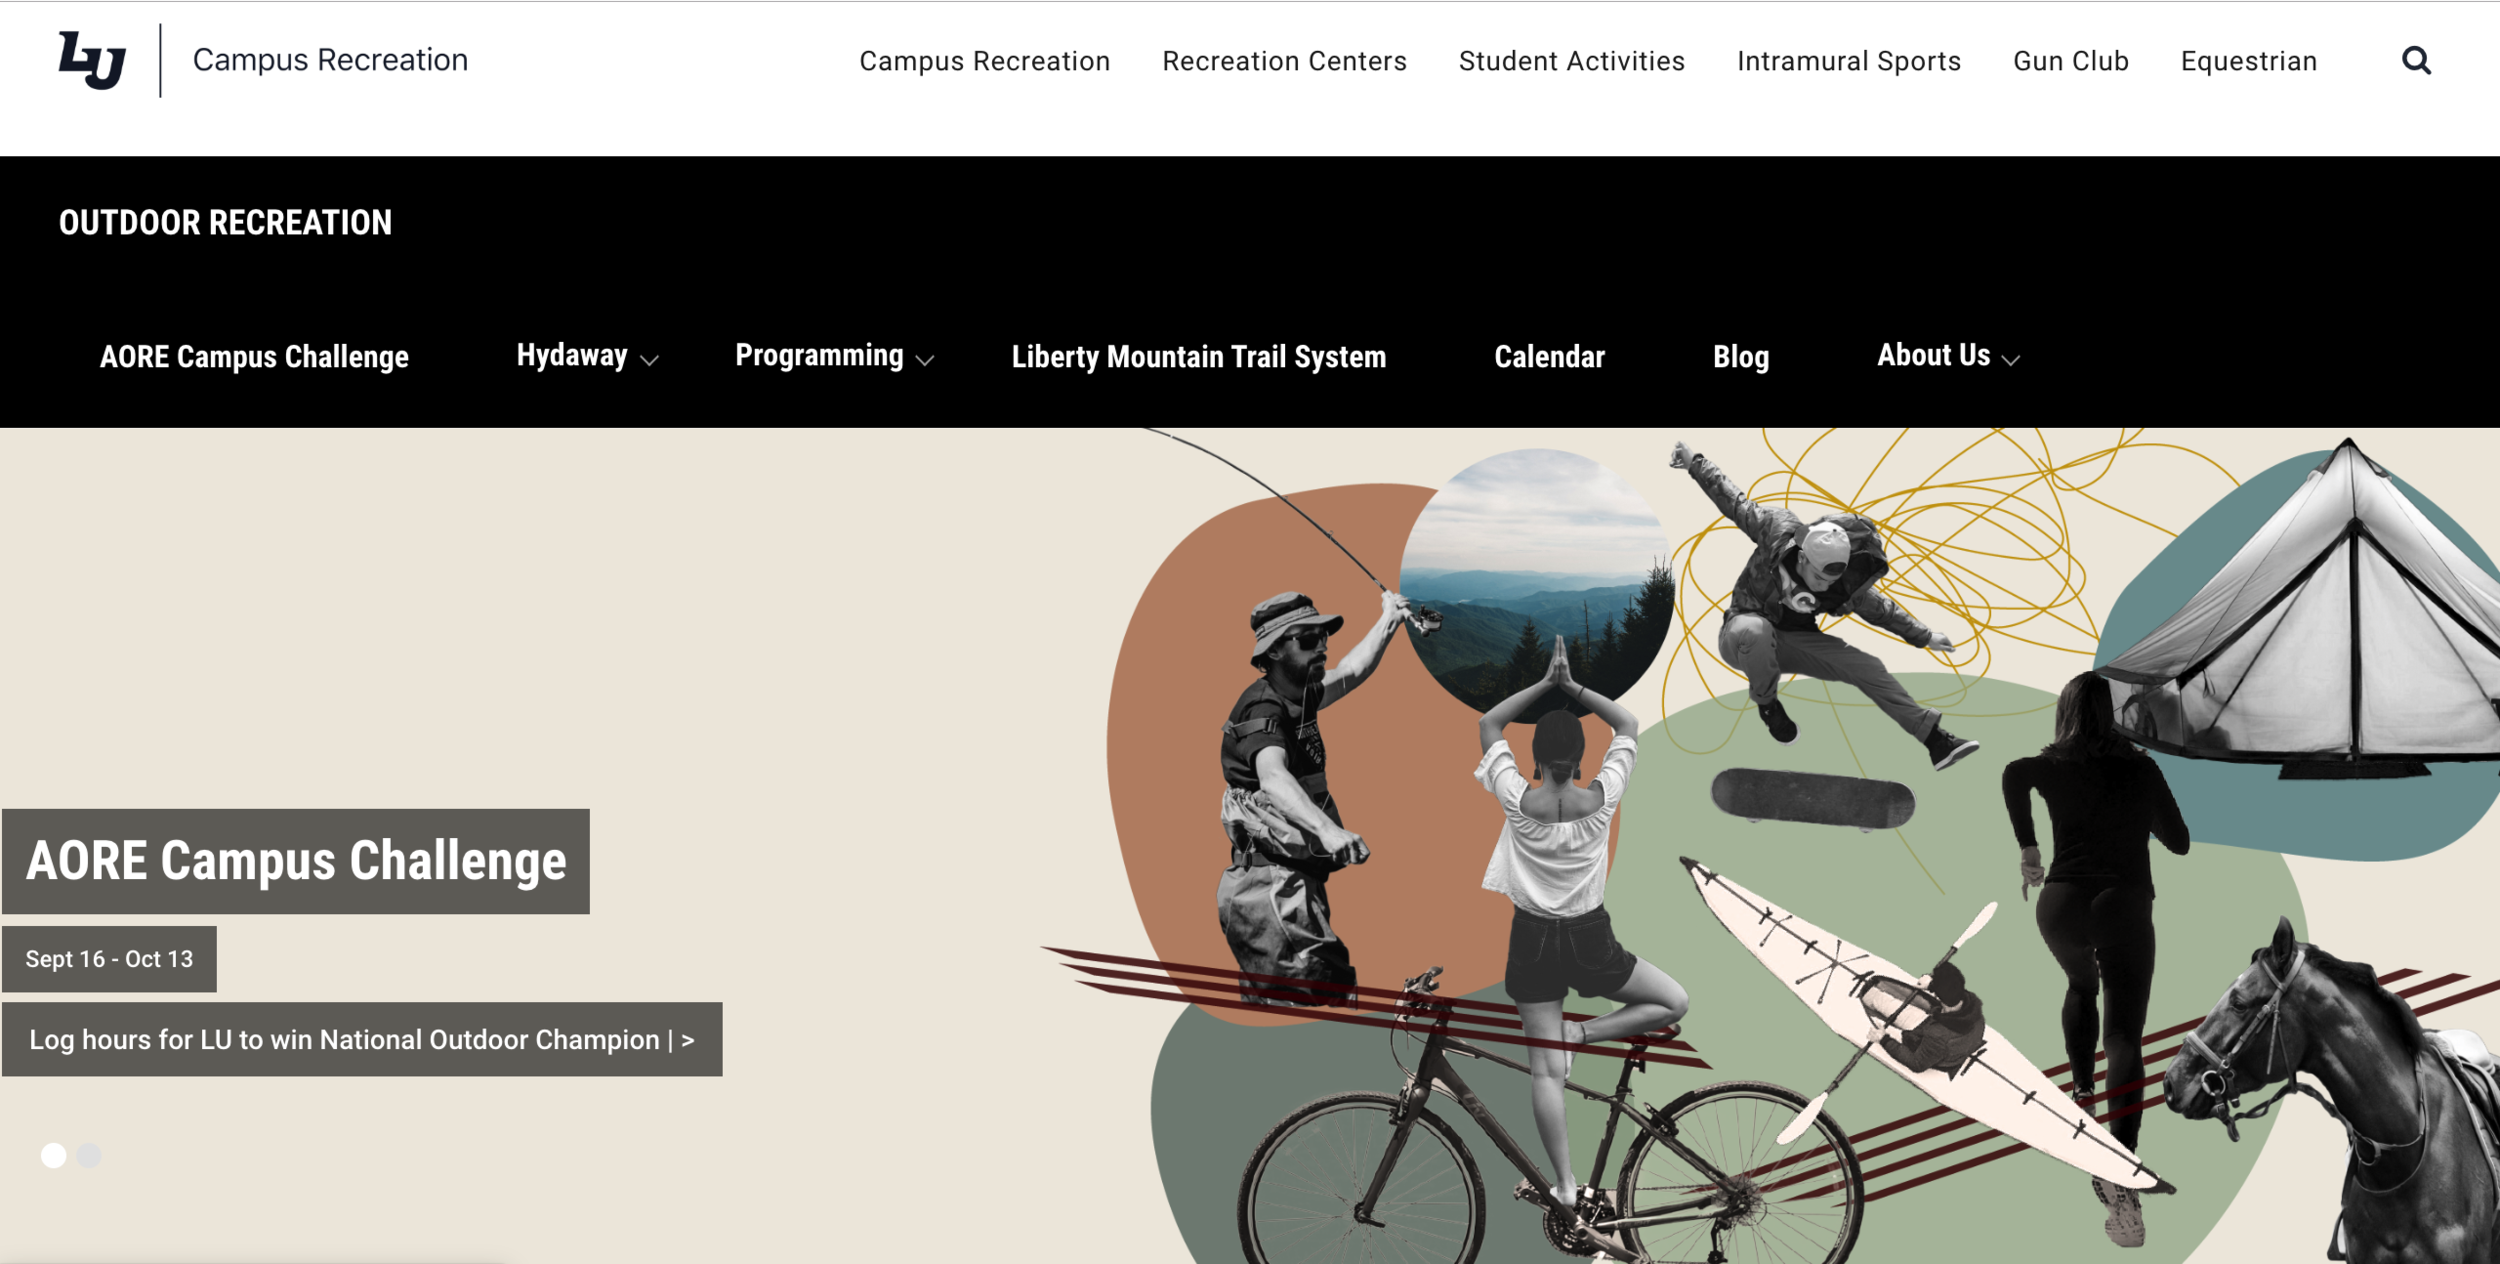The width and height of the screenshot is (2500, 1264).
Task: Expand the Programming dropdown menu
Action: 834,356
